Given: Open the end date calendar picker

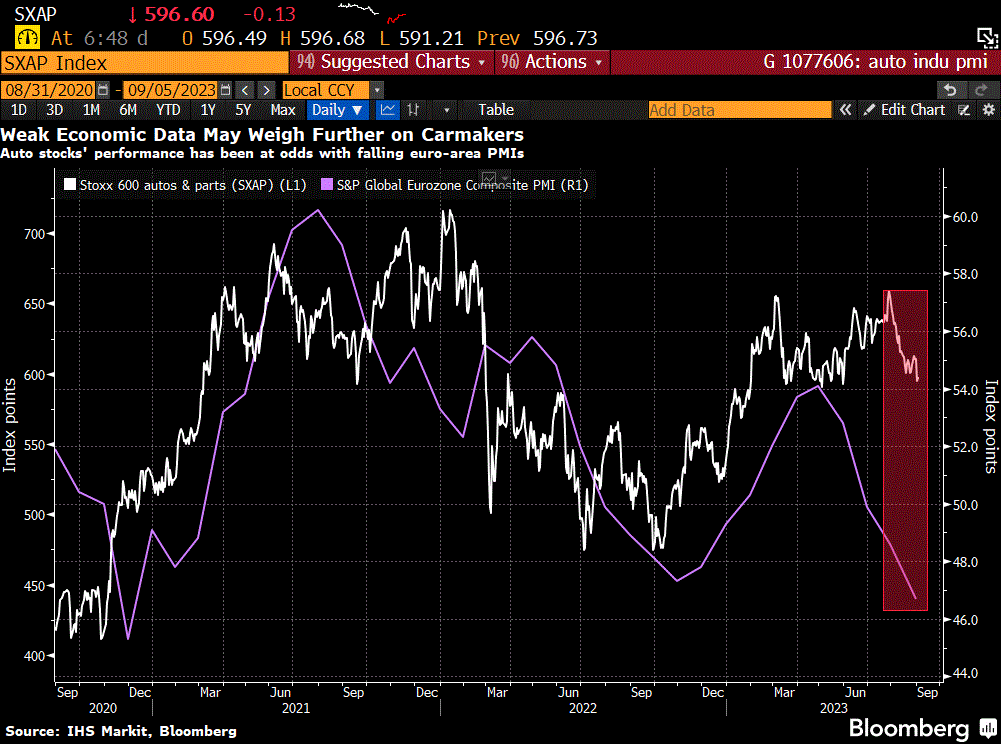Looking at the screenshot, I should pos(225,90).
